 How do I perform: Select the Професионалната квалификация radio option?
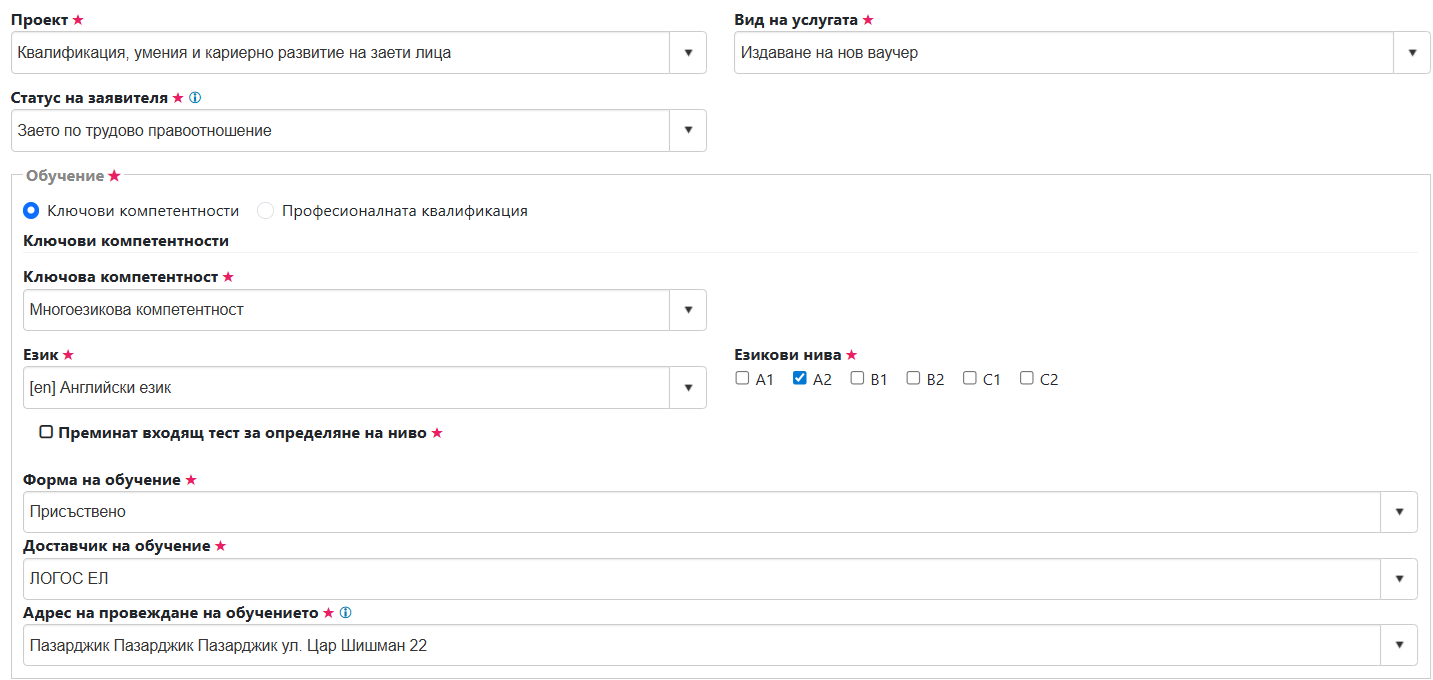click(265, 211)
